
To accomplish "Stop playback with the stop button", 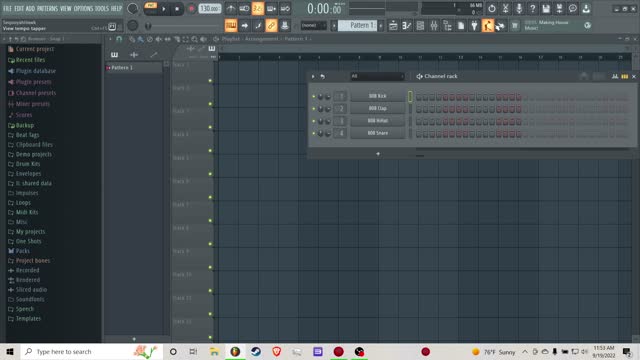I will click(x=177, y=9).
